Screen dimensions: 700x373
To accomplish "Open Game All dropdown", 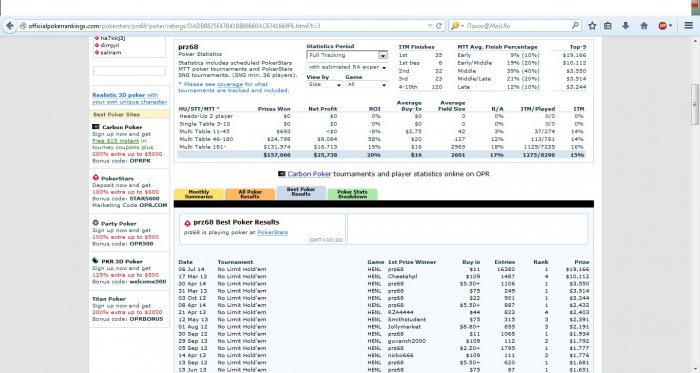I will coord(367,84).
